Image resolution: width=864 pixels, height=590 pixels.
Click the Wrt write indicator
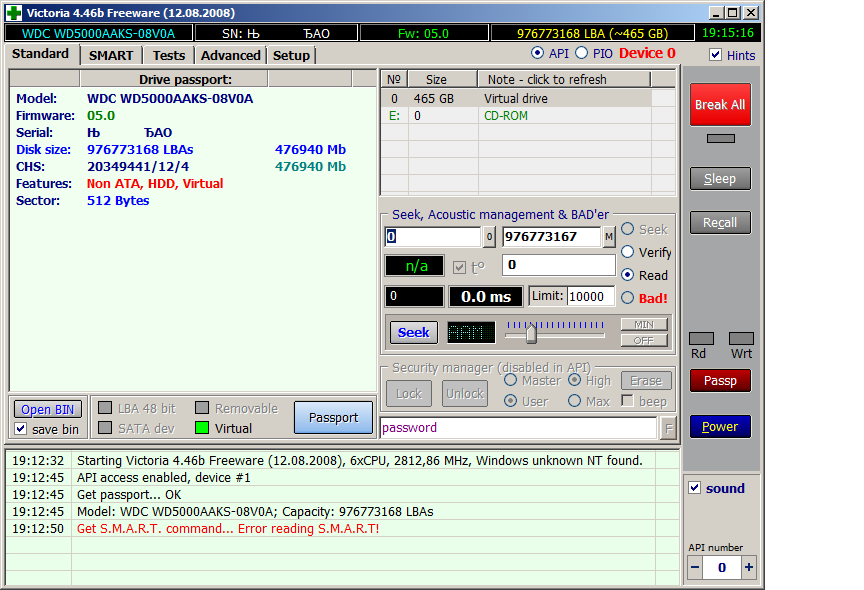coord(741,338)
